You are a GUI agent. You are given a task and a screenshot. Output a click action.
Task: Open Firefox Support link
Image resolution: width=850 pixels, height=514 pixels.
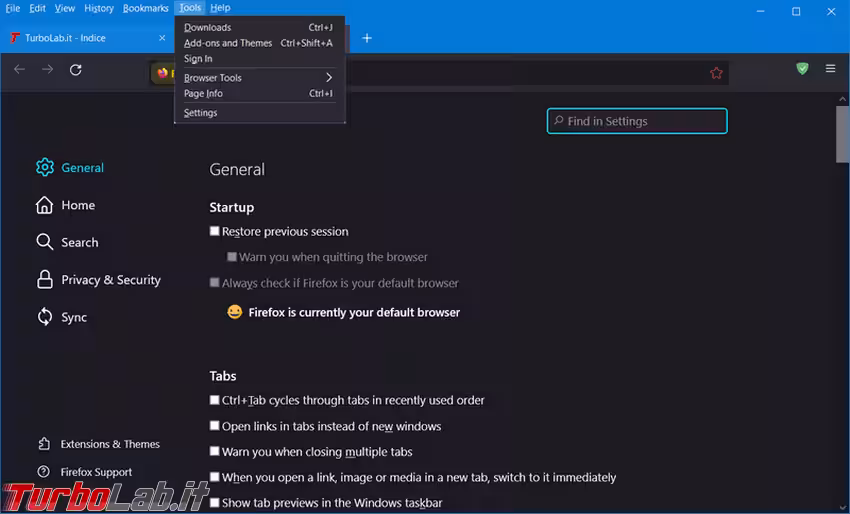(96, 472)
